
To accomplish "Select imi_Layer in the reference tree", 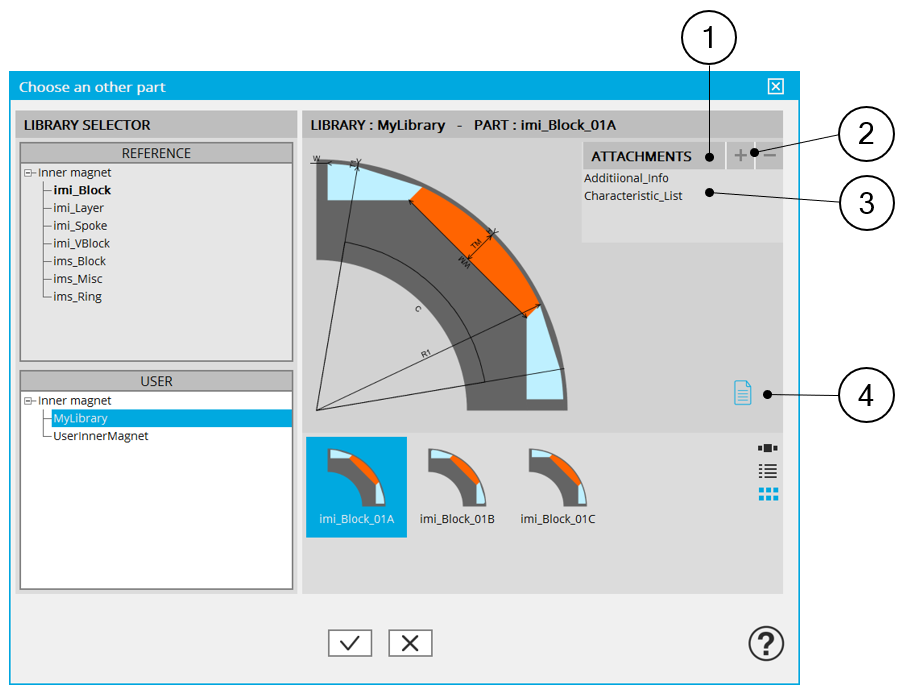I will click(78, 208).
